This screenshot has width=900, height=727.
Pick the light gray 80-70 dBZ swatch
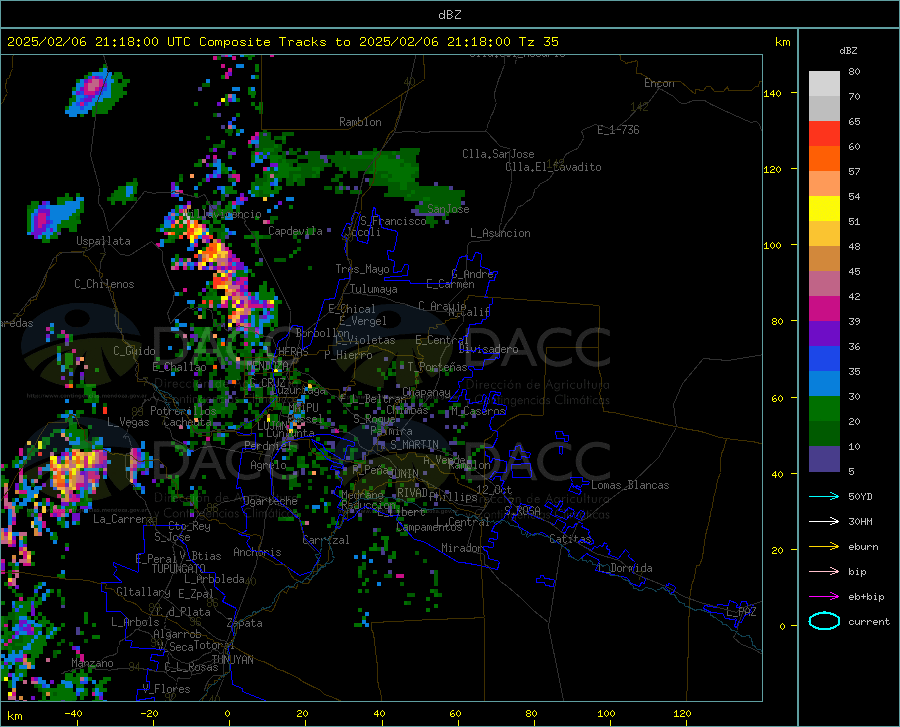click(824, 84)
